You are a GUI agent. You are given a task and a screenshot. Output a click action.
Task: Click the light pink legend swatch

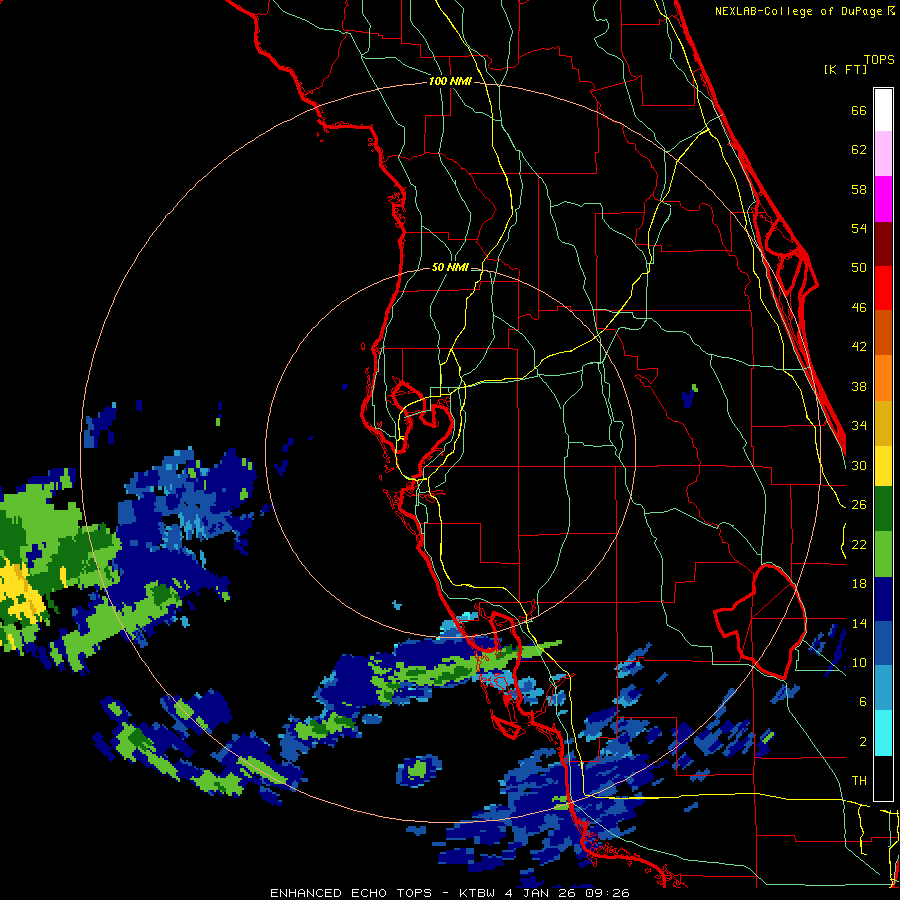[x=883, y=154]
